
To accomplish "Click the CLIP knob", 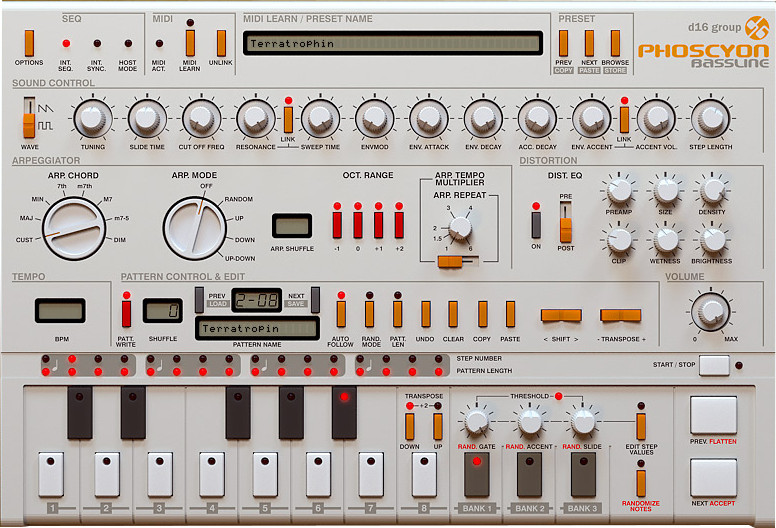I will 619,240.
